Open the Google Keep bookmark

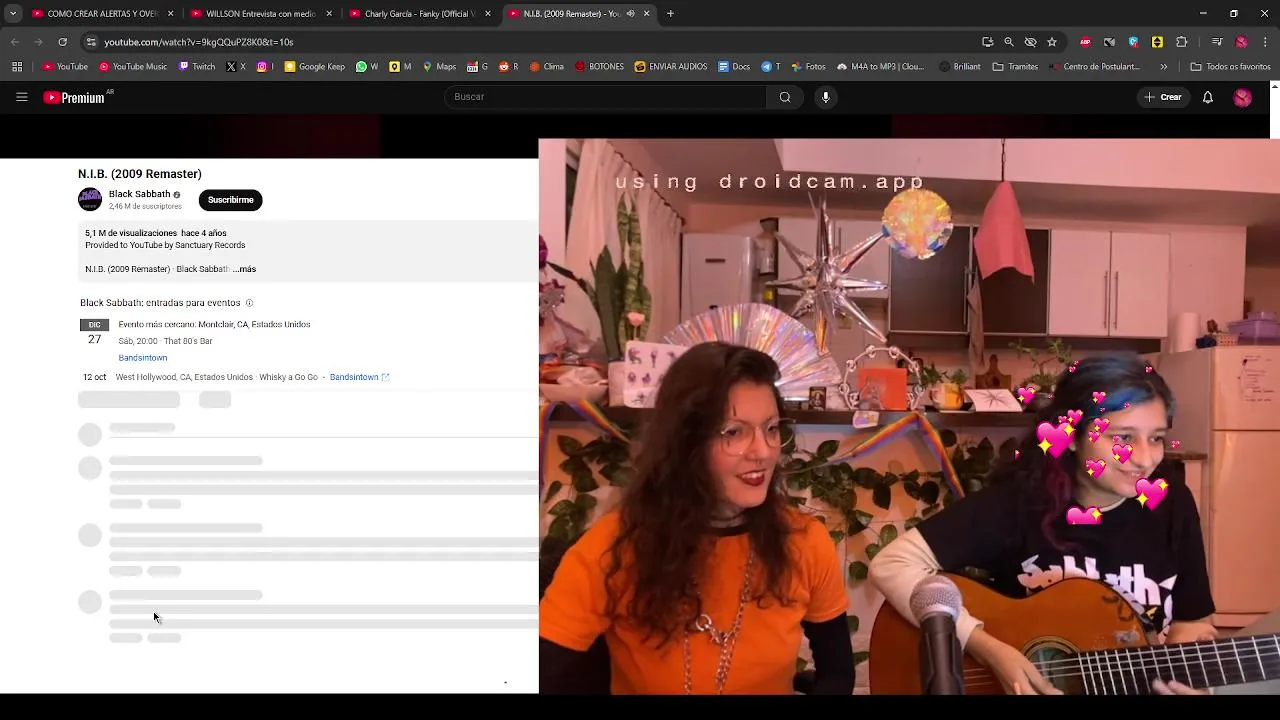point(315,67)
